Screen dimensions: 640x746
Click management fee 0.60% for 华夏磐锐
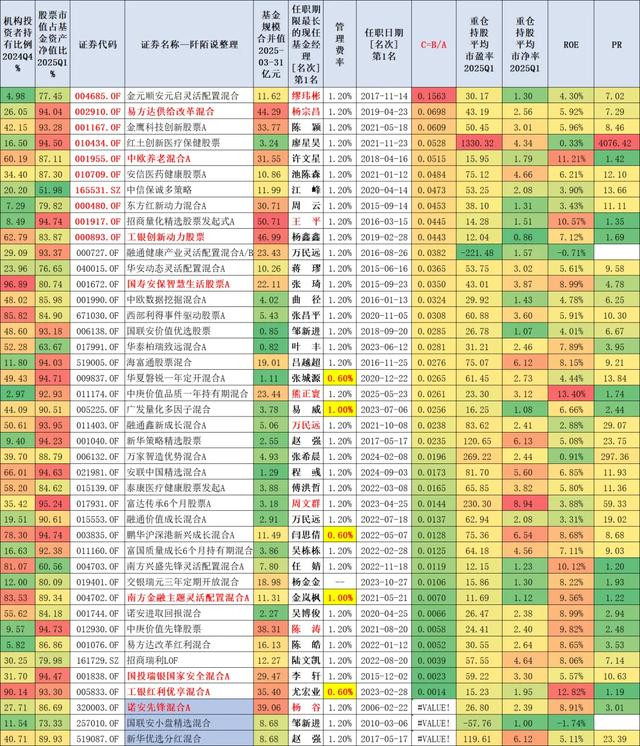point(340,378)
